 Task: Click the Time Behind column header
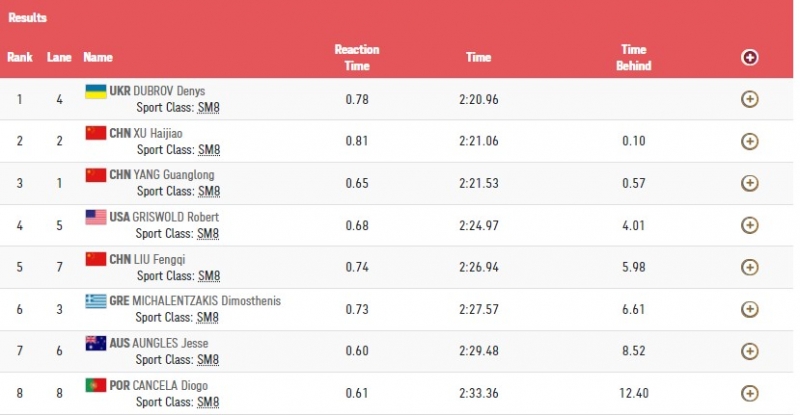click(x=635, y=58)
